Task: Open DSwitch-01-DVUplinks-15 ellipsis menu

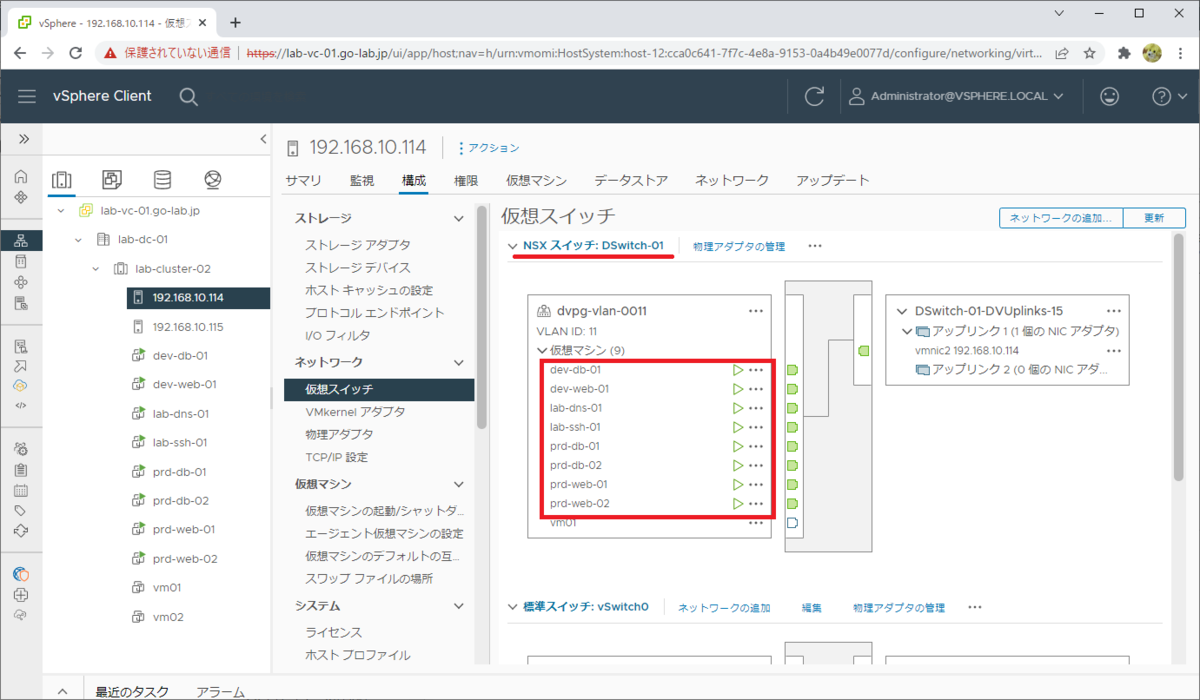Action: click(1114, 311)
